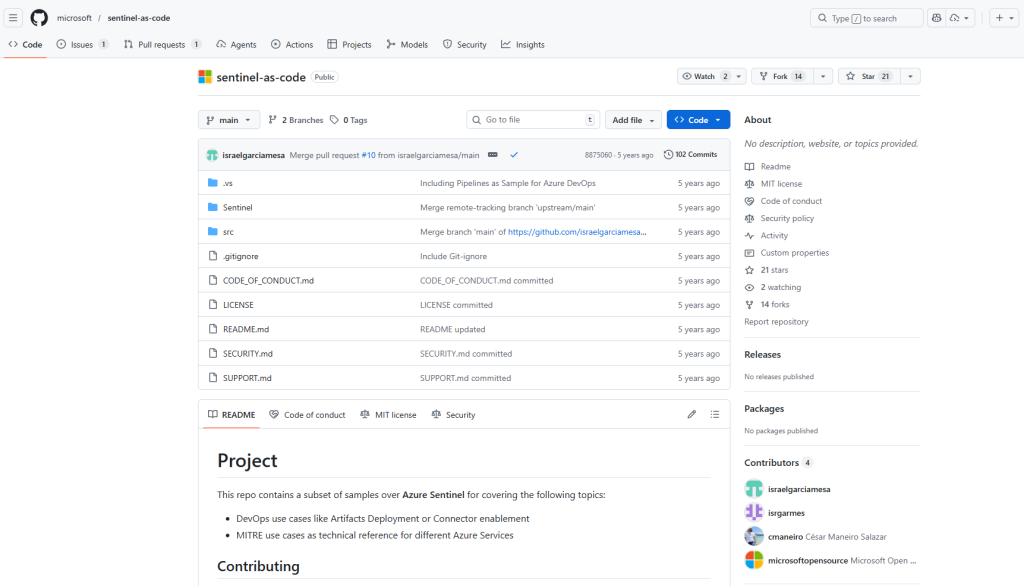Click the commit status checkmark icon
This screenshot has width=1024, height=586.
tap(514, 155)
